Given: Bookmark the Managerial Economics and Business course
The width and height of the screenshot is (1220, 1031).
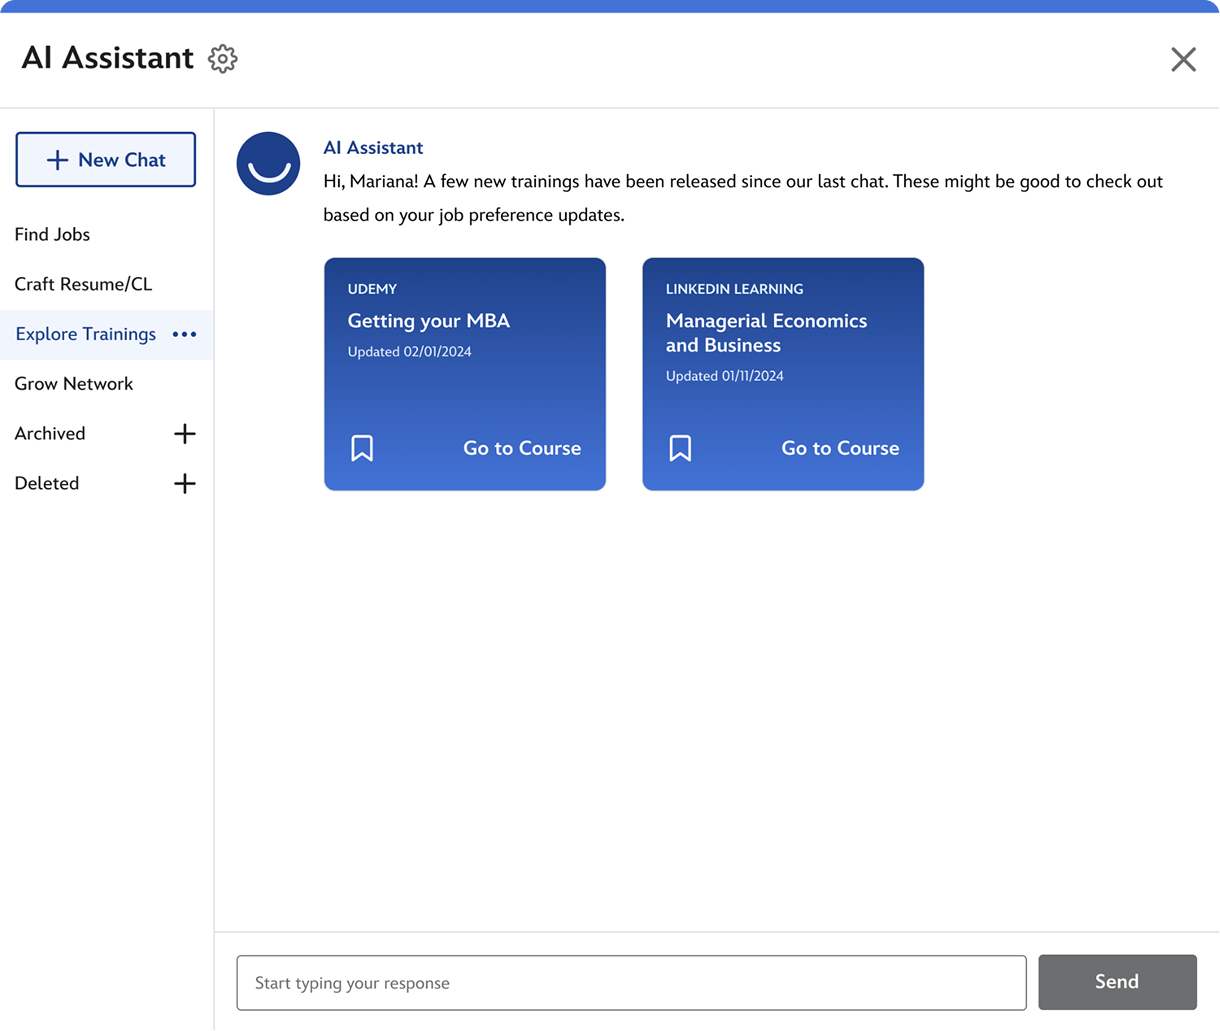Looking at the screenshot, I should pos(680,448).
